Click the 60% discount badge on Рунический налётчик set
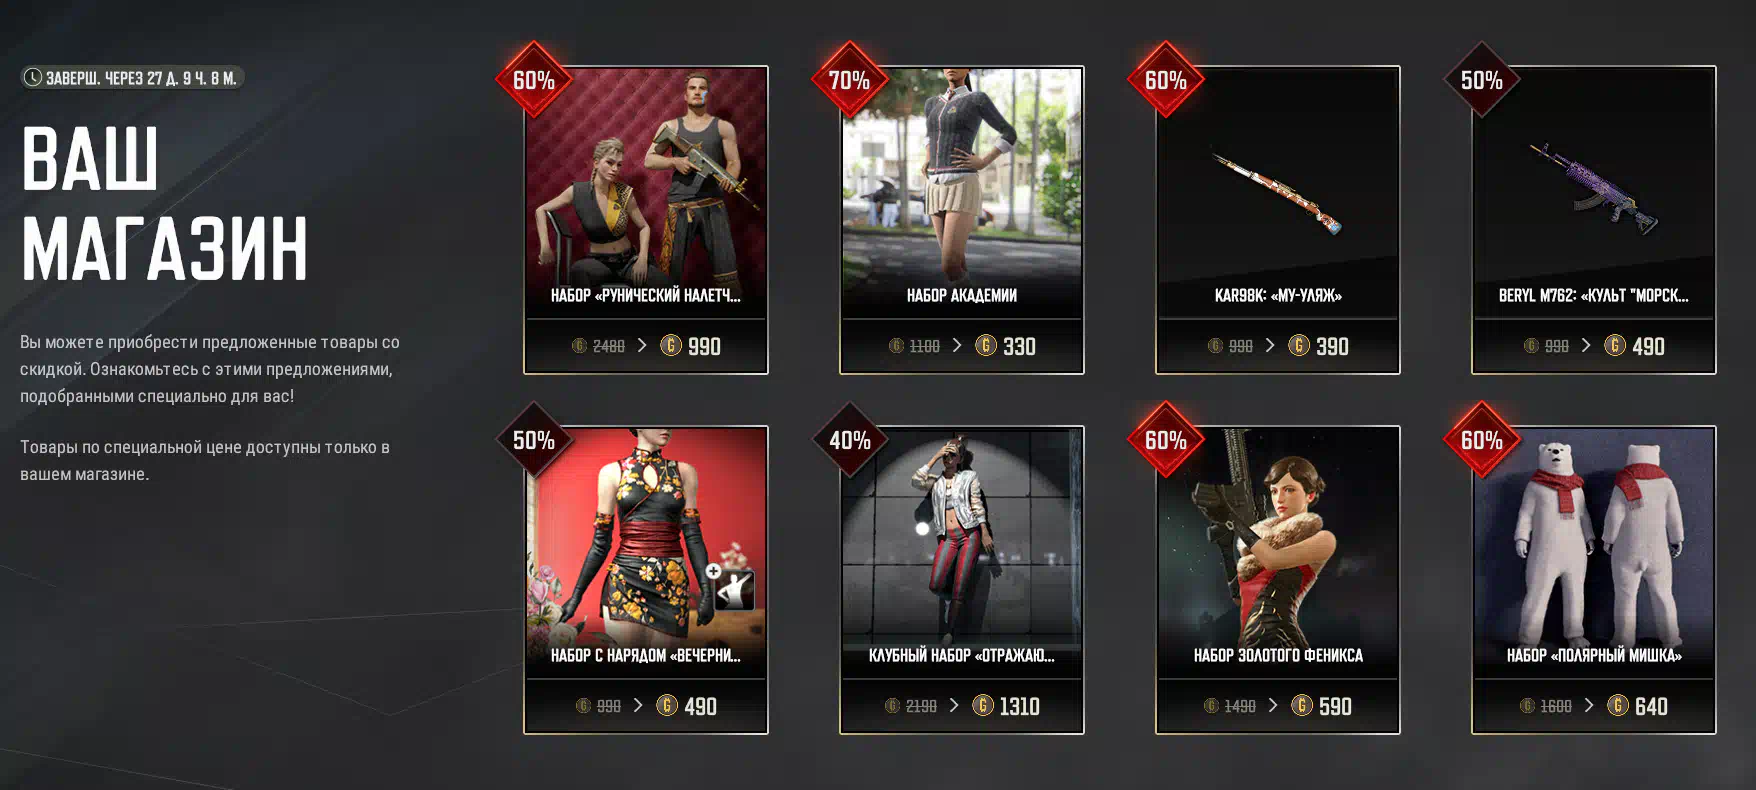This screenshot has width=1756, height=790. (534, 80)
